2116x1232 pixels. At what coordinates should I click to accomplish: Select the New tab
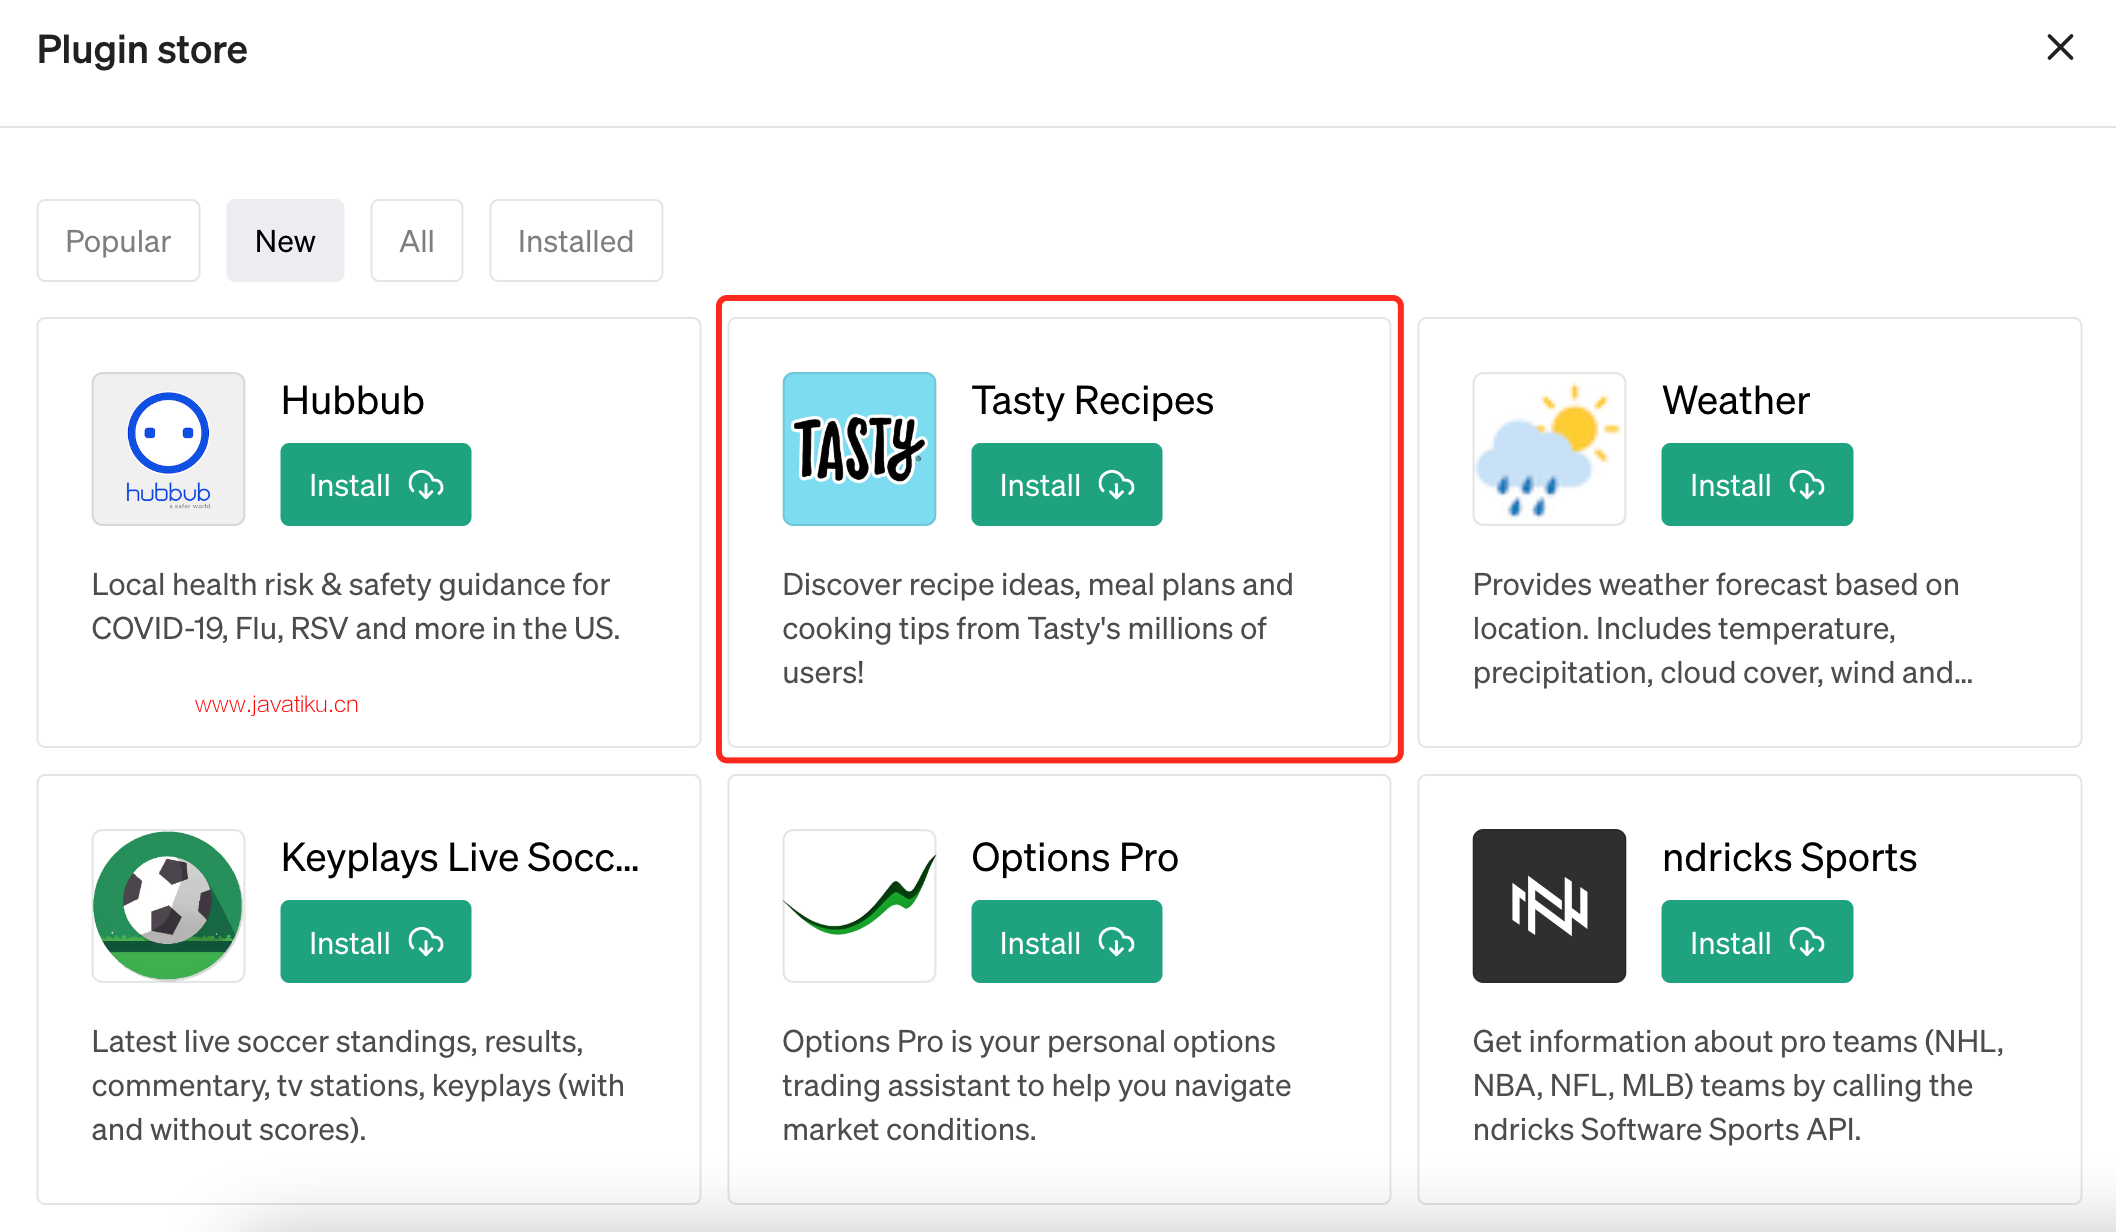click(x=285, y=241)
